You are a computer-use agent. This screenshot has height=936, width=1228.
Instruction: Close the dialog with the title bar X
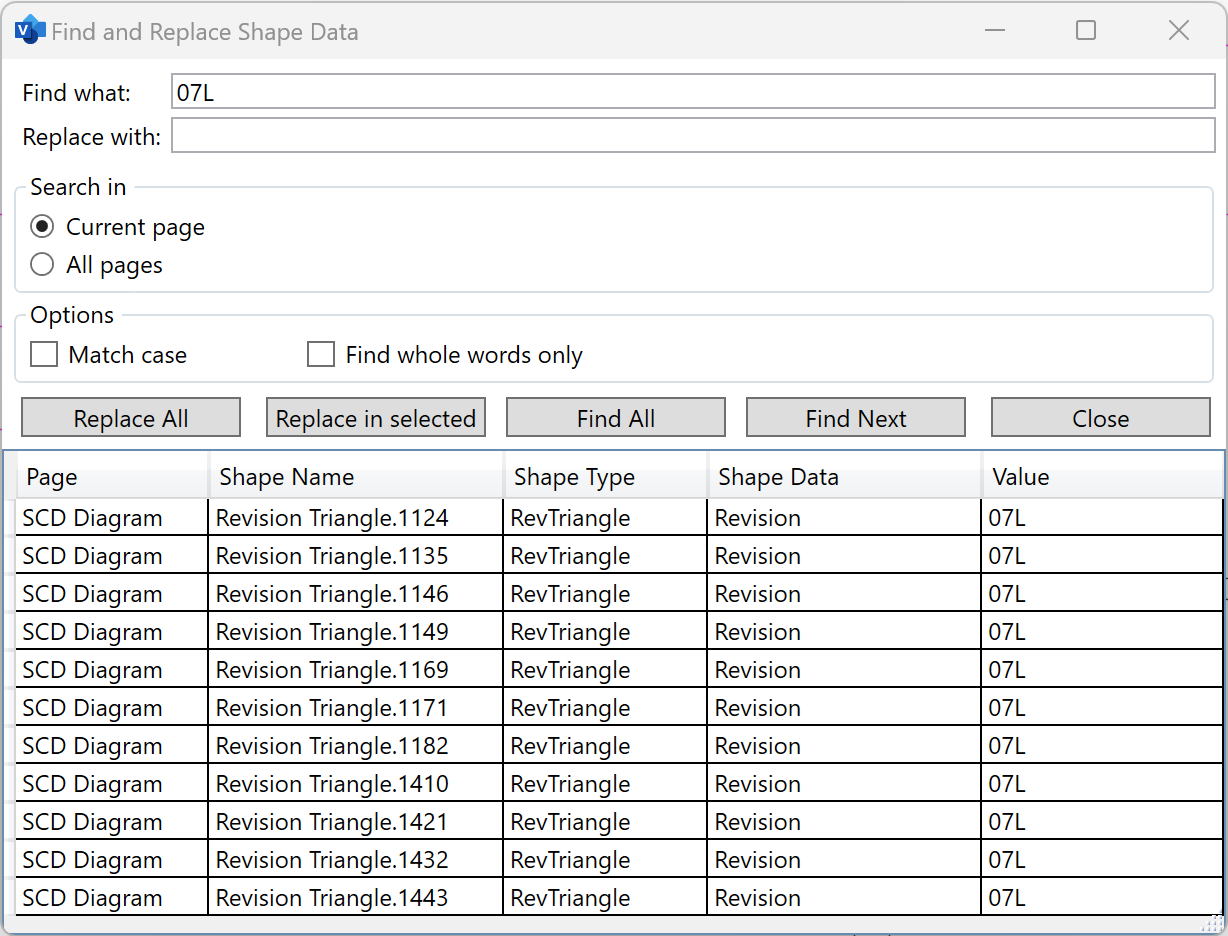pyautogui.click(x=1179, y=31)
